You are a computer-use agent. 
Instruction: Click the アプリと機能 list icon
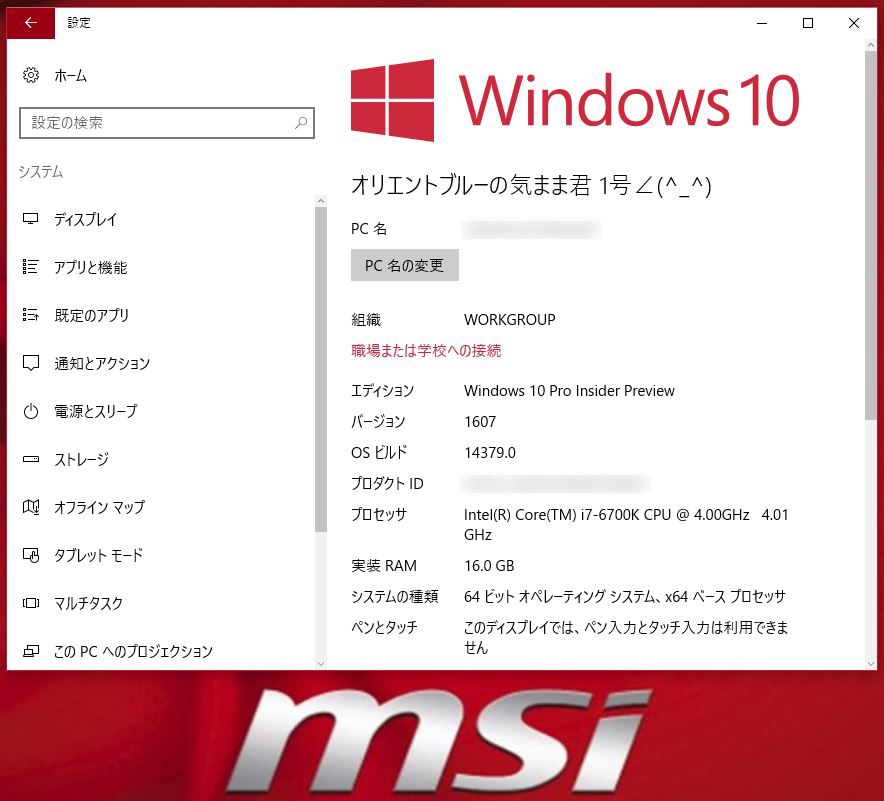[x=30, y=267]
